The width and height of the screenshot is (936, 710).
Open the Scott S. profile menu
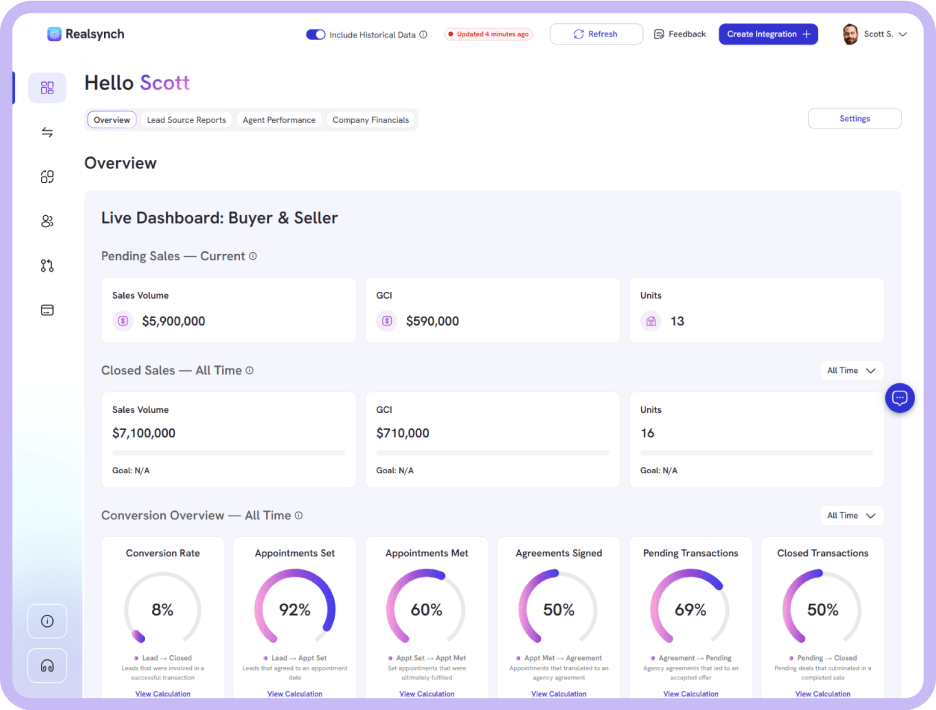click(875, 34)
